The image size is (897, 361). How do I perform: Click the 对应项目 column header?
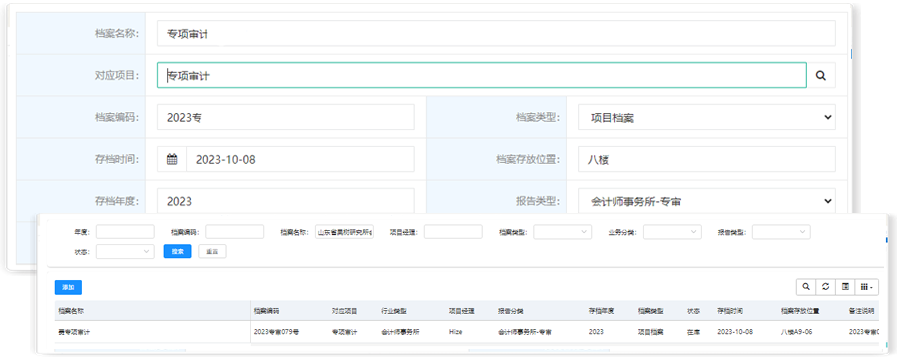pyautogui.click(x=344, y=311)
